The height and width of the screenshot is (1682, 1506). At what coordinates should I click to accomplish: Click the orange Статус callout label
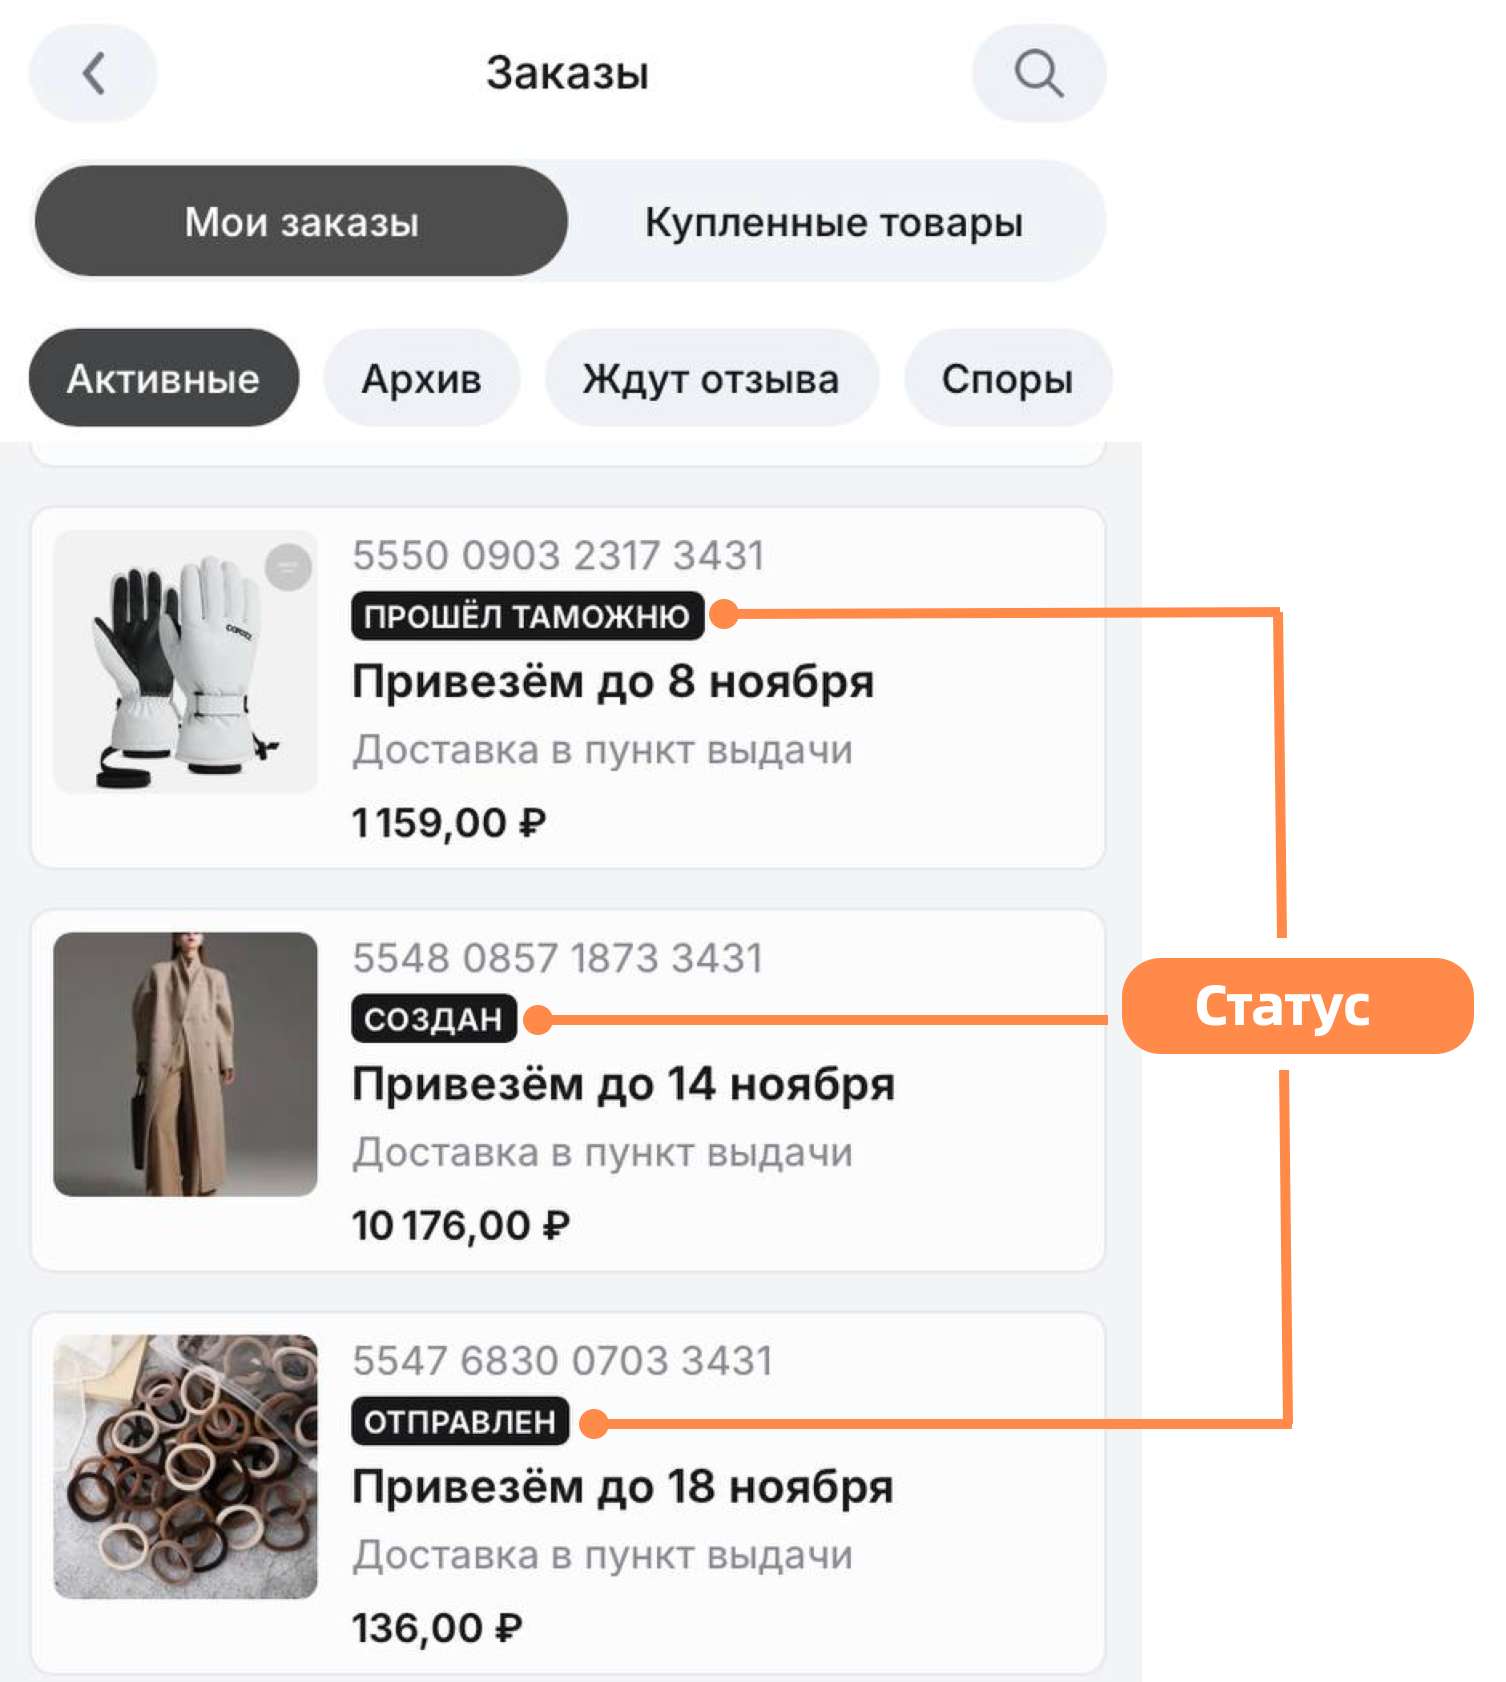(1297, 1006)
